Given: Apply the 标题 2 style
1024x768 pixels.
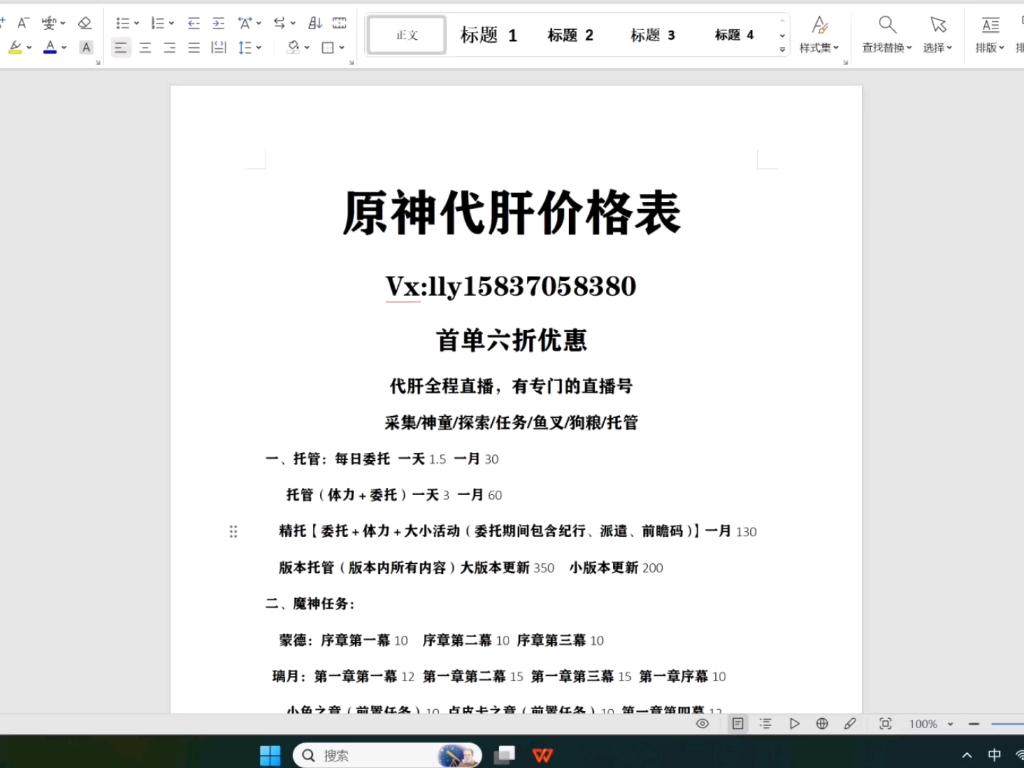Looking at the screenshot, I should point(570,35).
